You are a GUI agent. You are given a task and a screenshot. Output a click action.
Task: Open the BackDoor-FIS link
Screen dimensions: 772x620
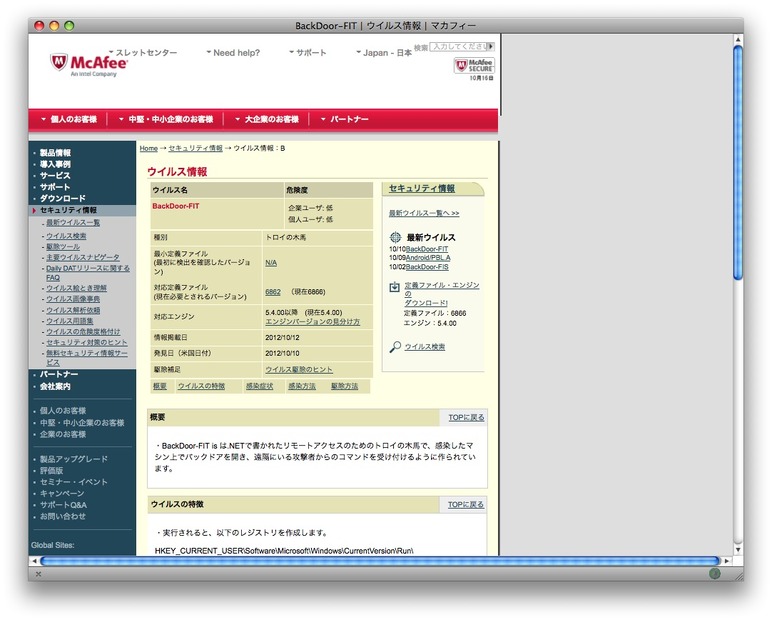pyautogui.click(x=427, y=267)
